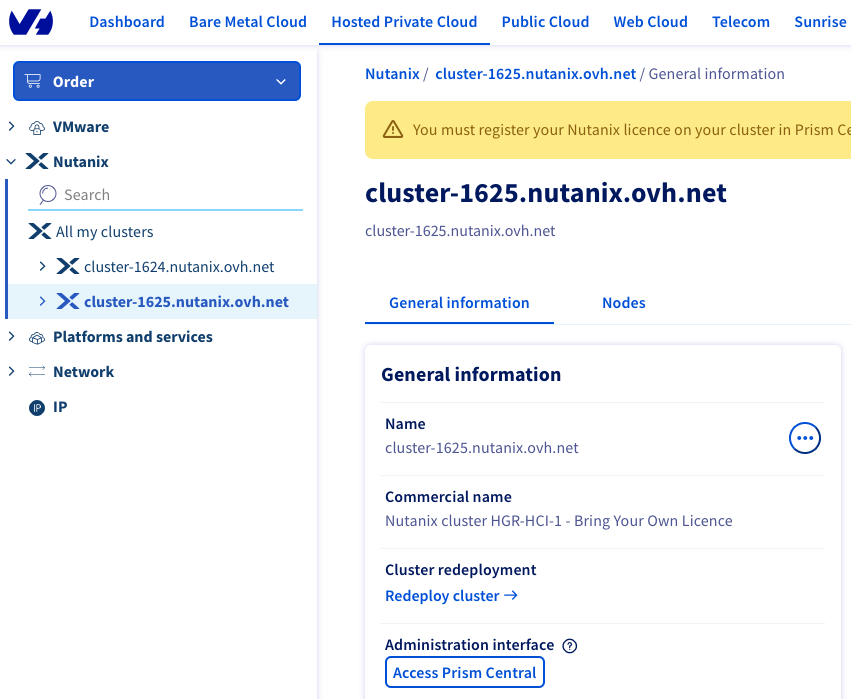
Task: Select the General information tab
Action: pos(459,303)
